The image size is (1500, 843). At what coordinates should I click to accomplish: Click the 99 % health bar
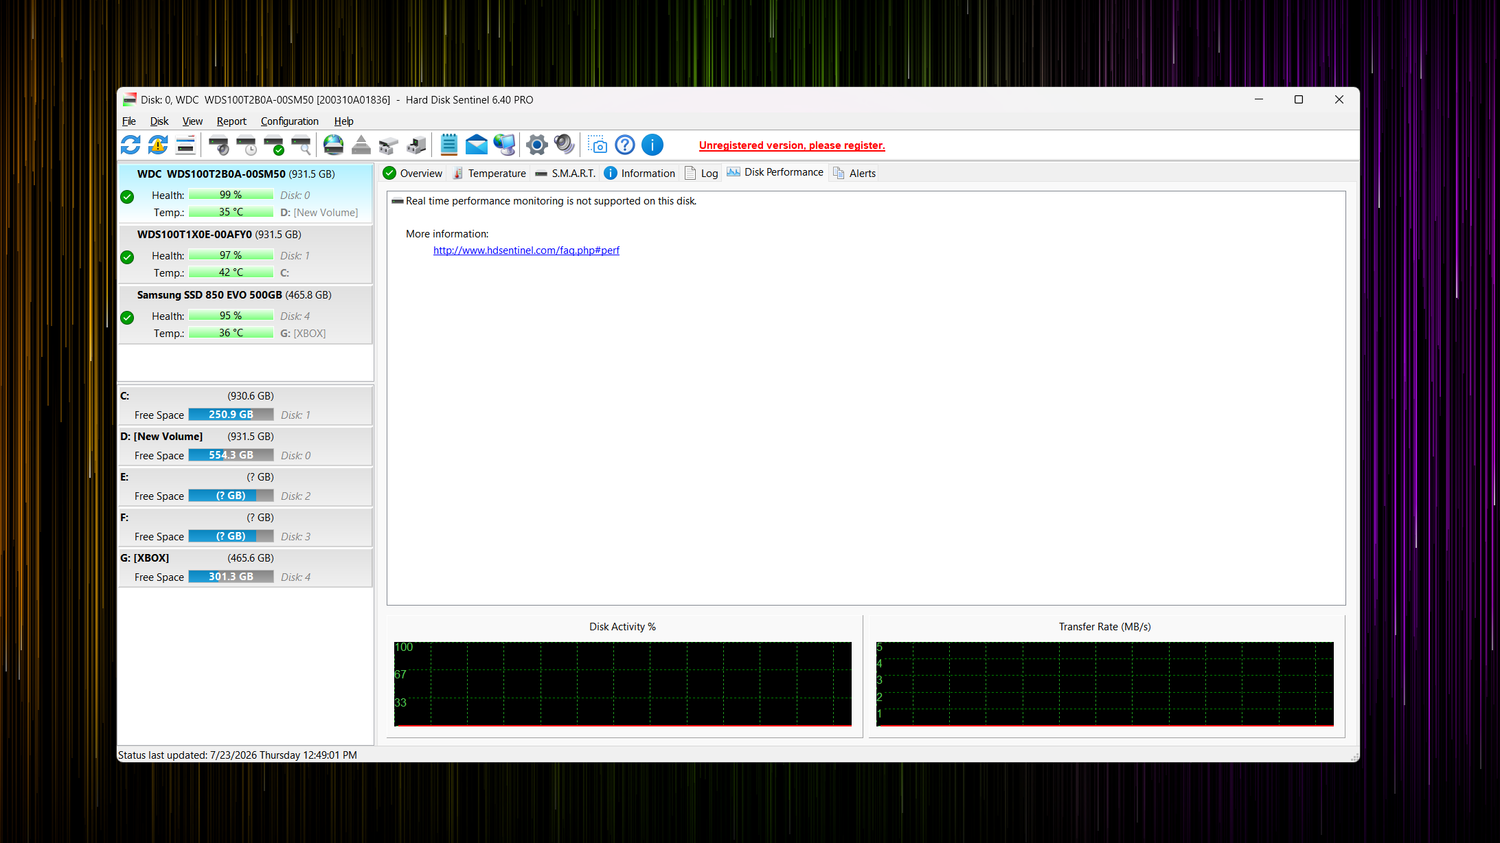point(231,195)
